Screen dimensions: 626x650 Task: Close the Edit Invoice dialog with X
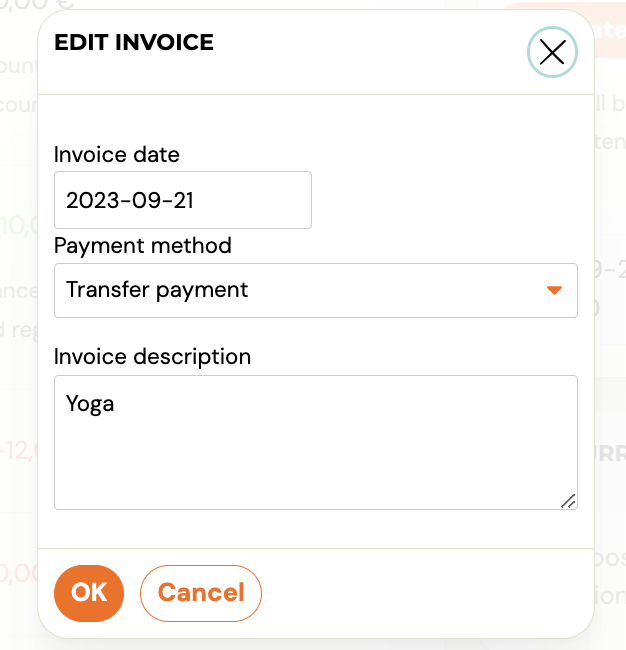tap(552, 52)
